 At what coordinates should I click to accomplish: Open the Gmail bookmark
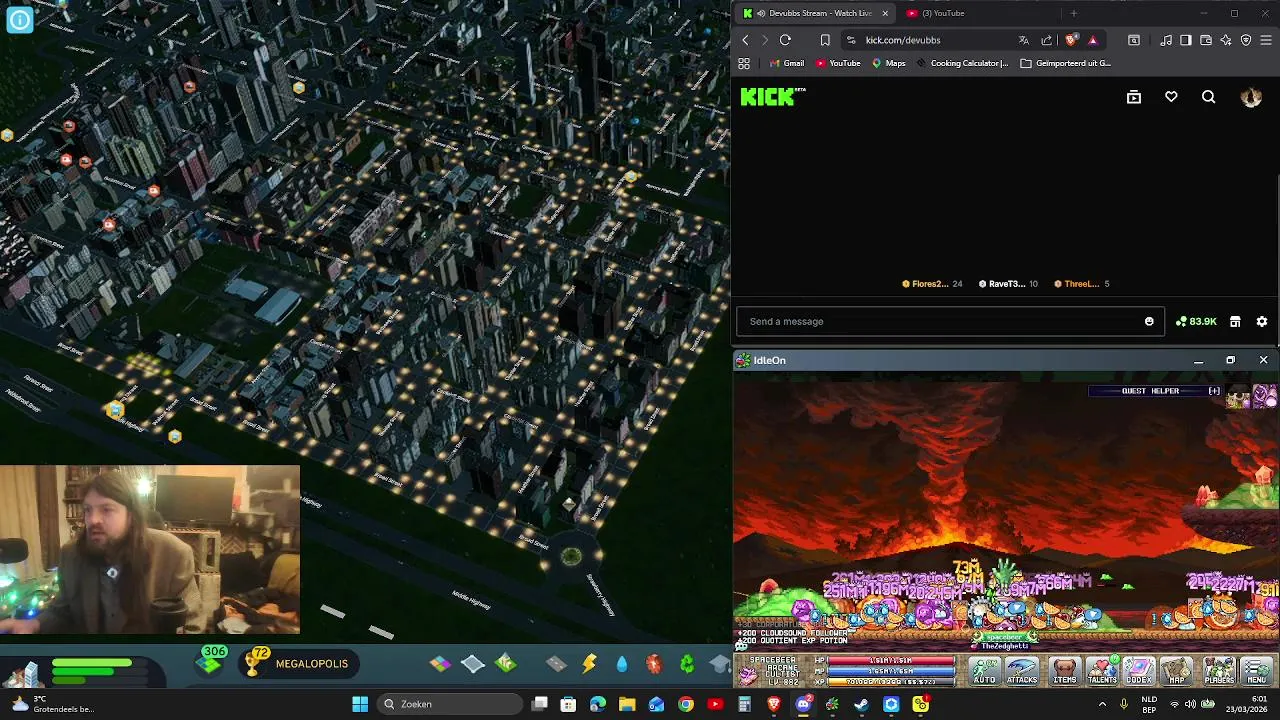point(787,63)
